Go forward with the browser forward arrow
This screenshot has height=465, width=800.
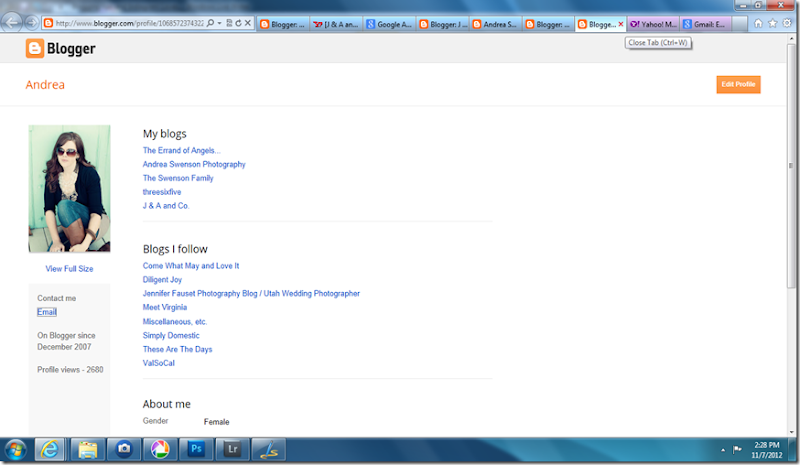32,22
